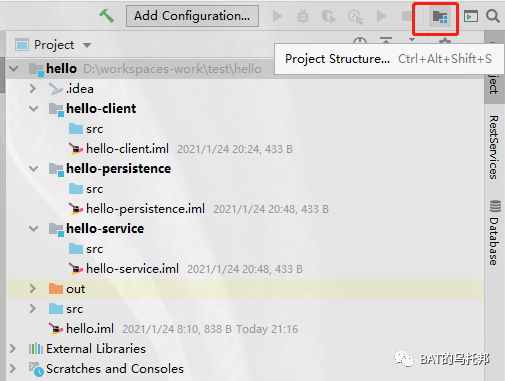Open the Project view dropdown arrow
The width and height of the screenshot is (505, 381).
tap(87, 45)
